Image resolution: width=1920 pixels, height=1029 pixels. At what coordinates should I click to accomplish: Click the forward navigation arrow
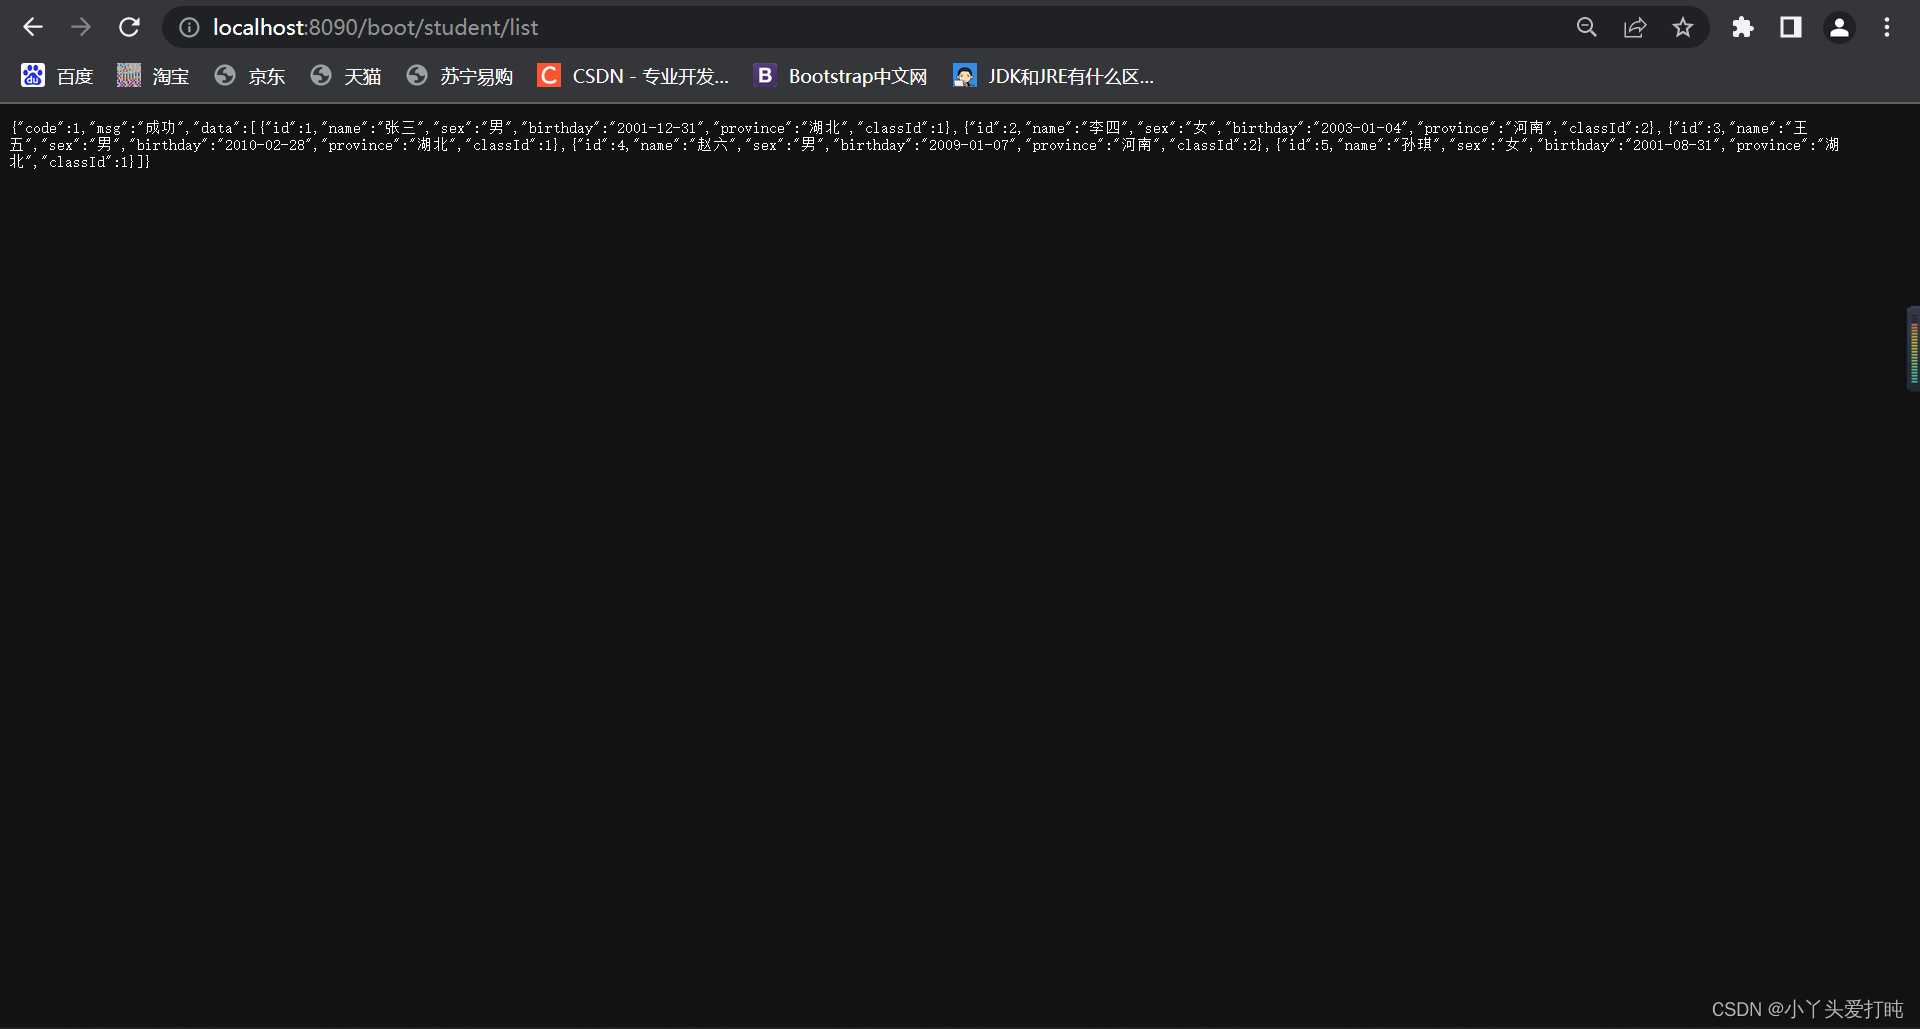tap(81, 27)
